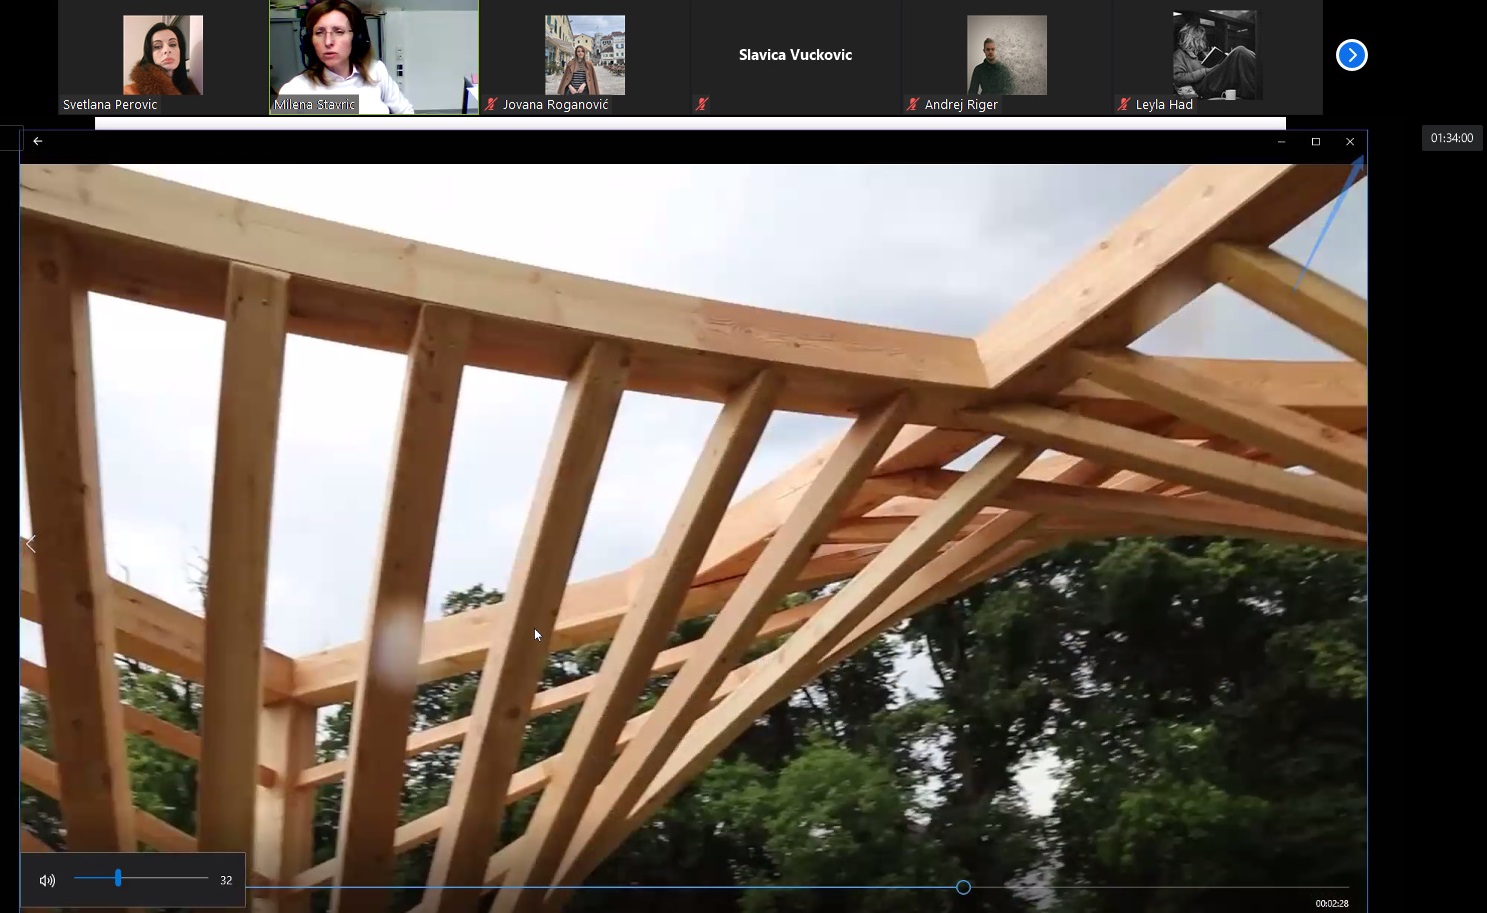Viewport: 1487px width, 913px height.
Task: Select Jovana Roganović's video thumbnail
Action: click(585, 57)
